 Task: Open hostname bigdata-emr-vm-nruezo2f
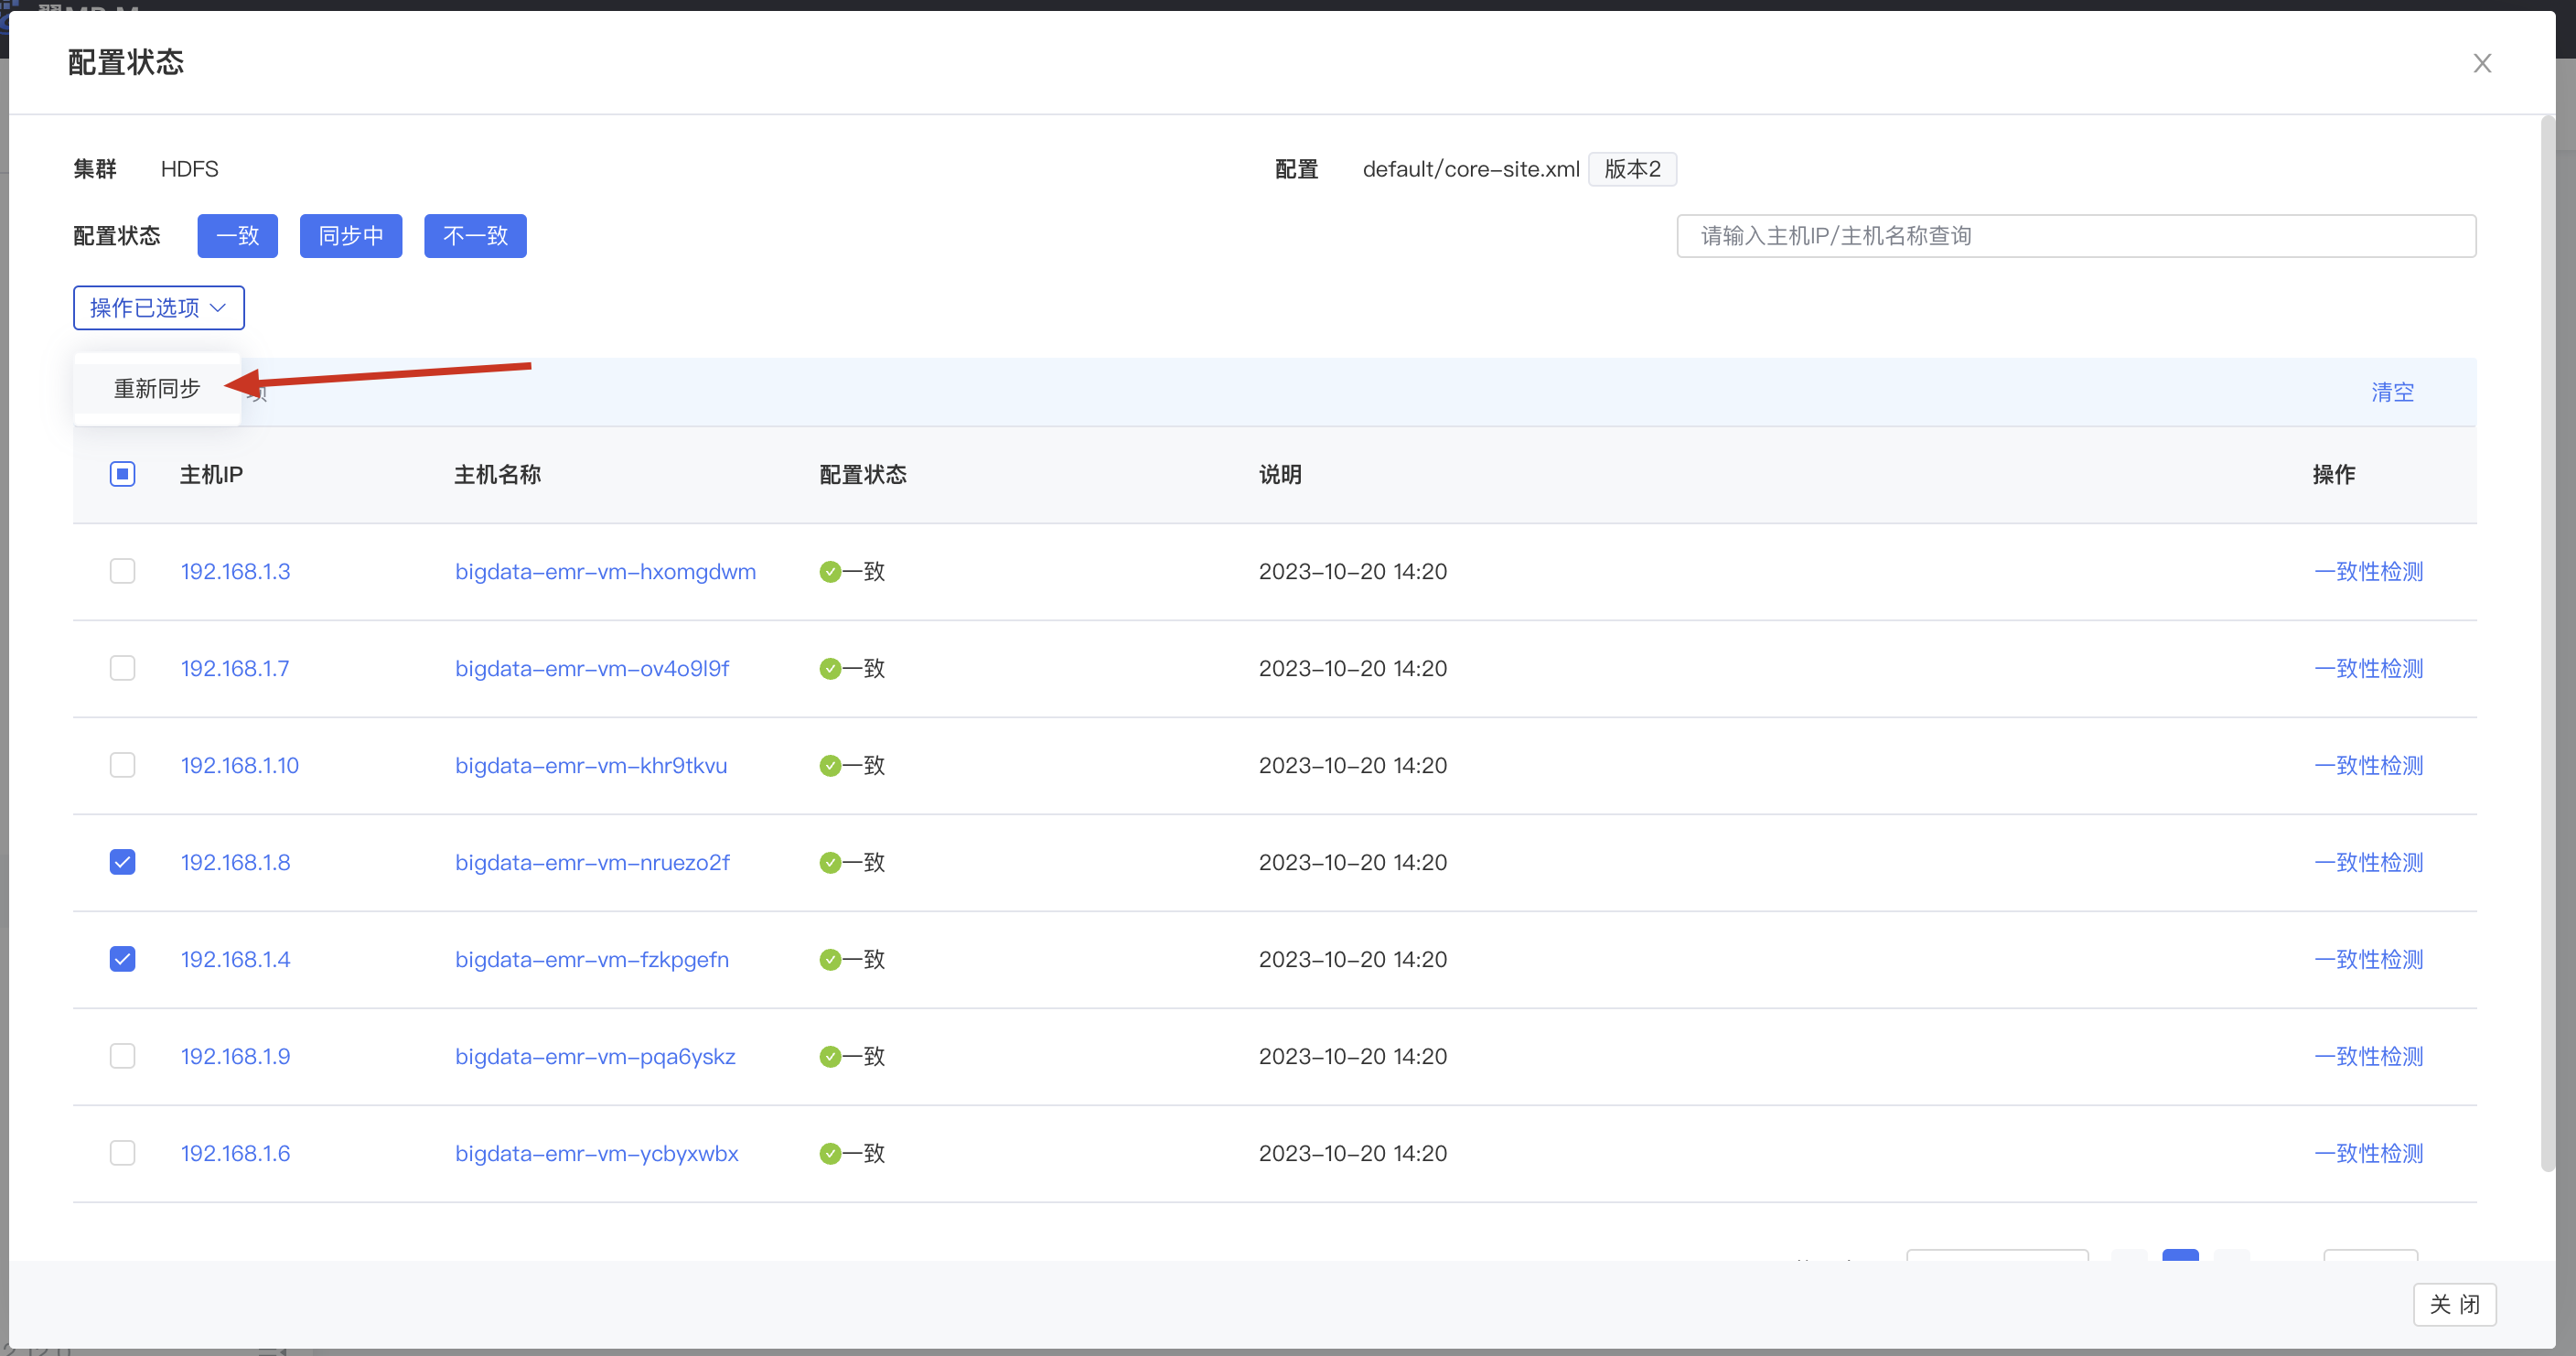592,863
